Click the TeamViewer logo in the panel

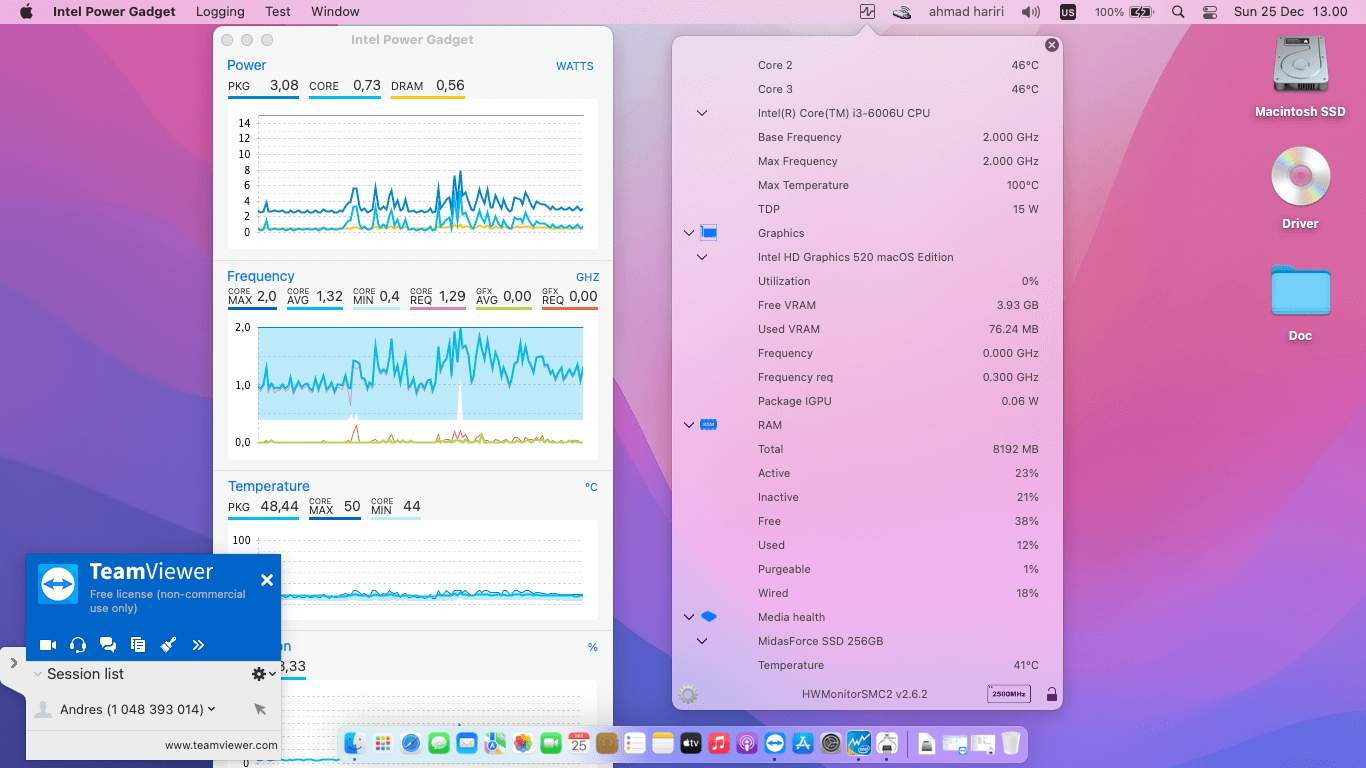(58, 584)
